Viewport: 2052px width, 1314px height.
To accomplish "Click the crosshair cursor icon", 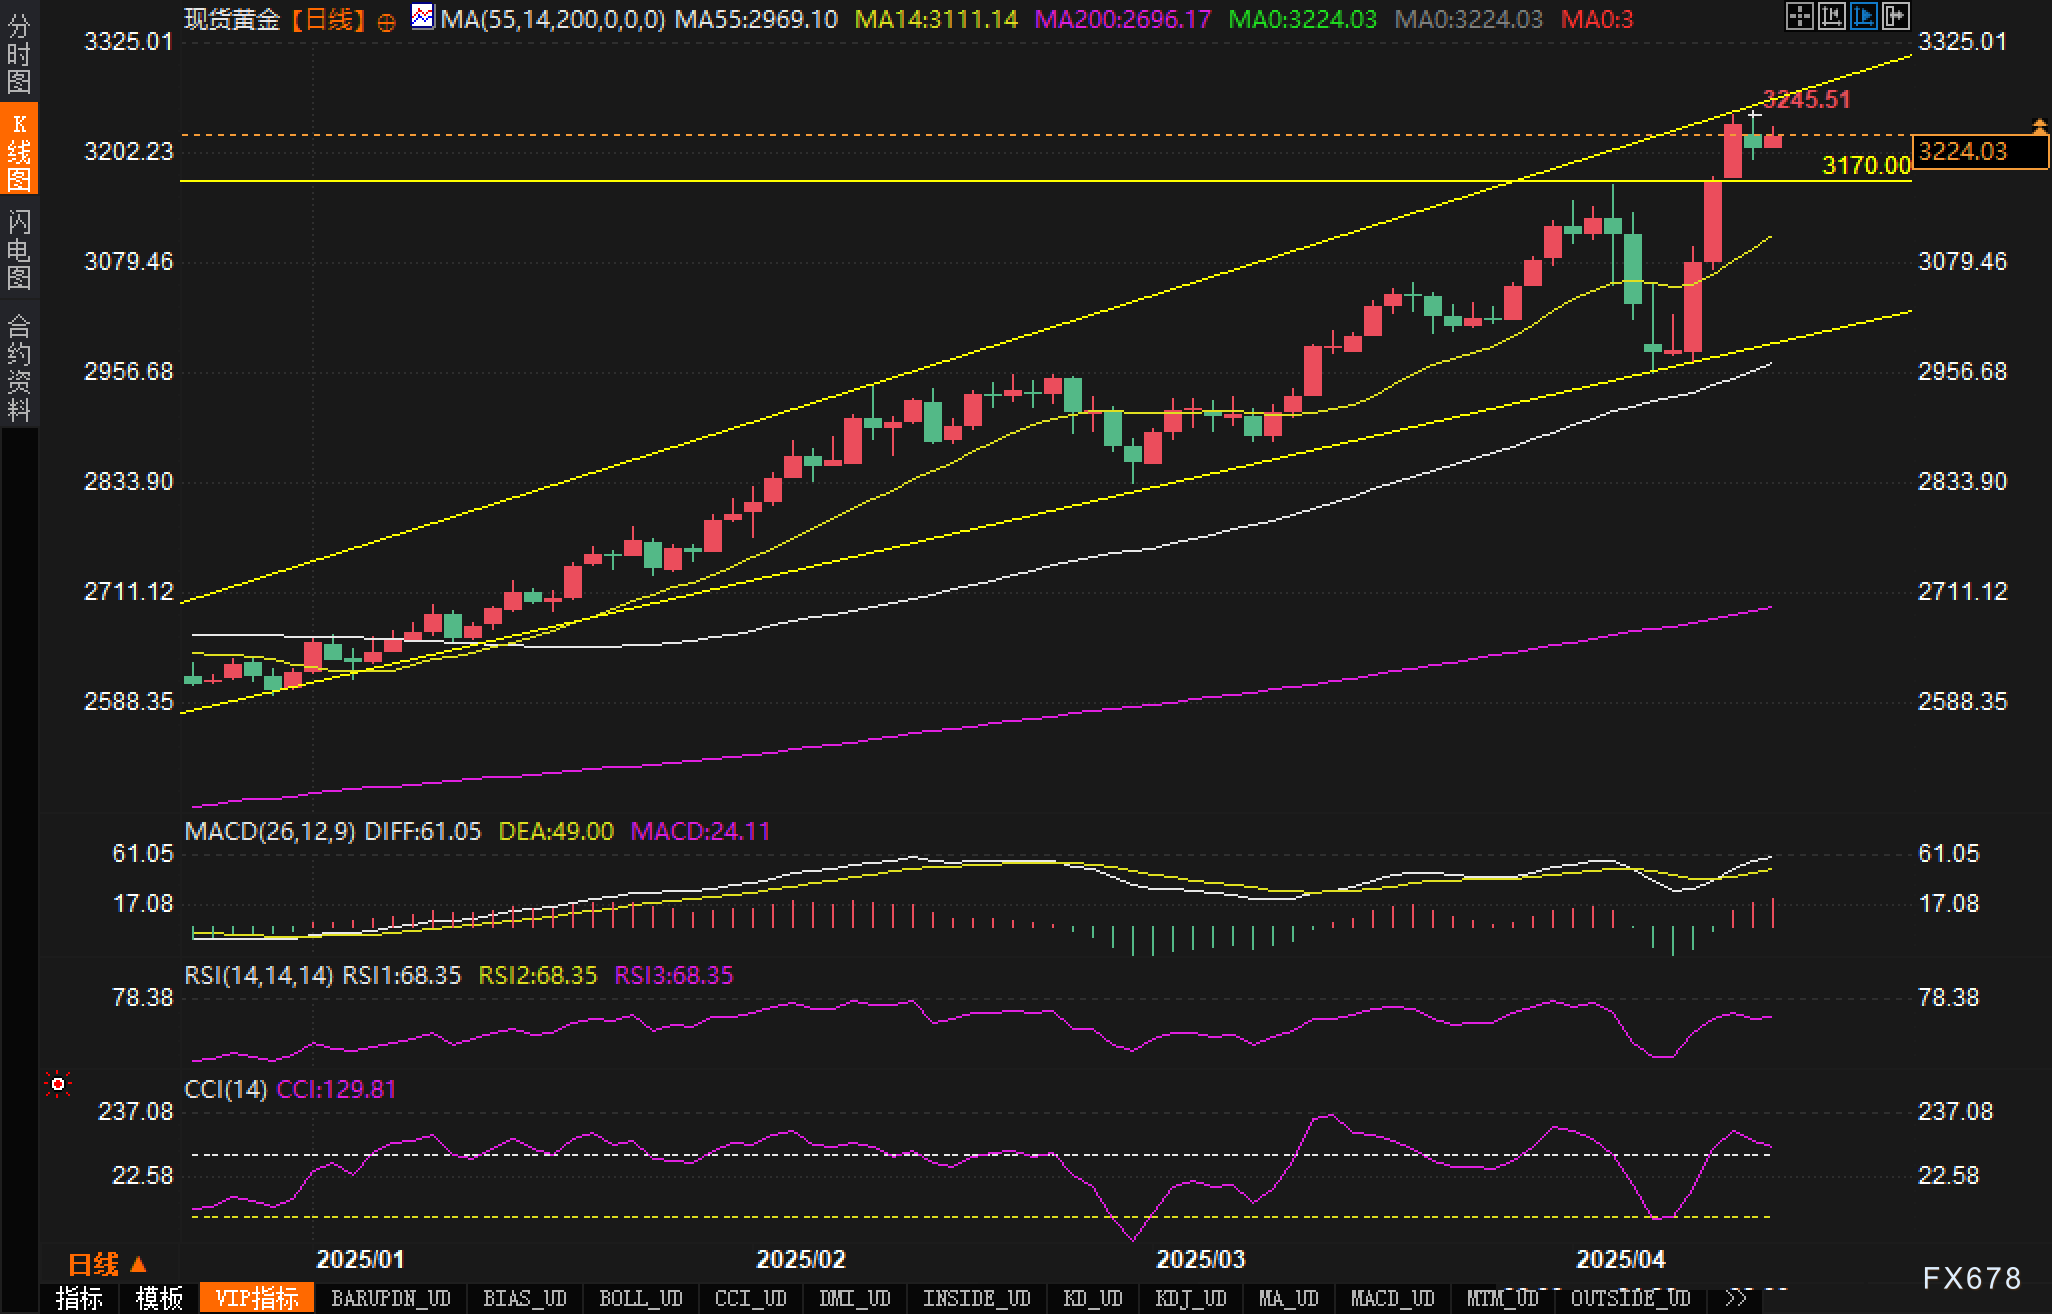I will pyautogui.click(x=1799, y=16).
